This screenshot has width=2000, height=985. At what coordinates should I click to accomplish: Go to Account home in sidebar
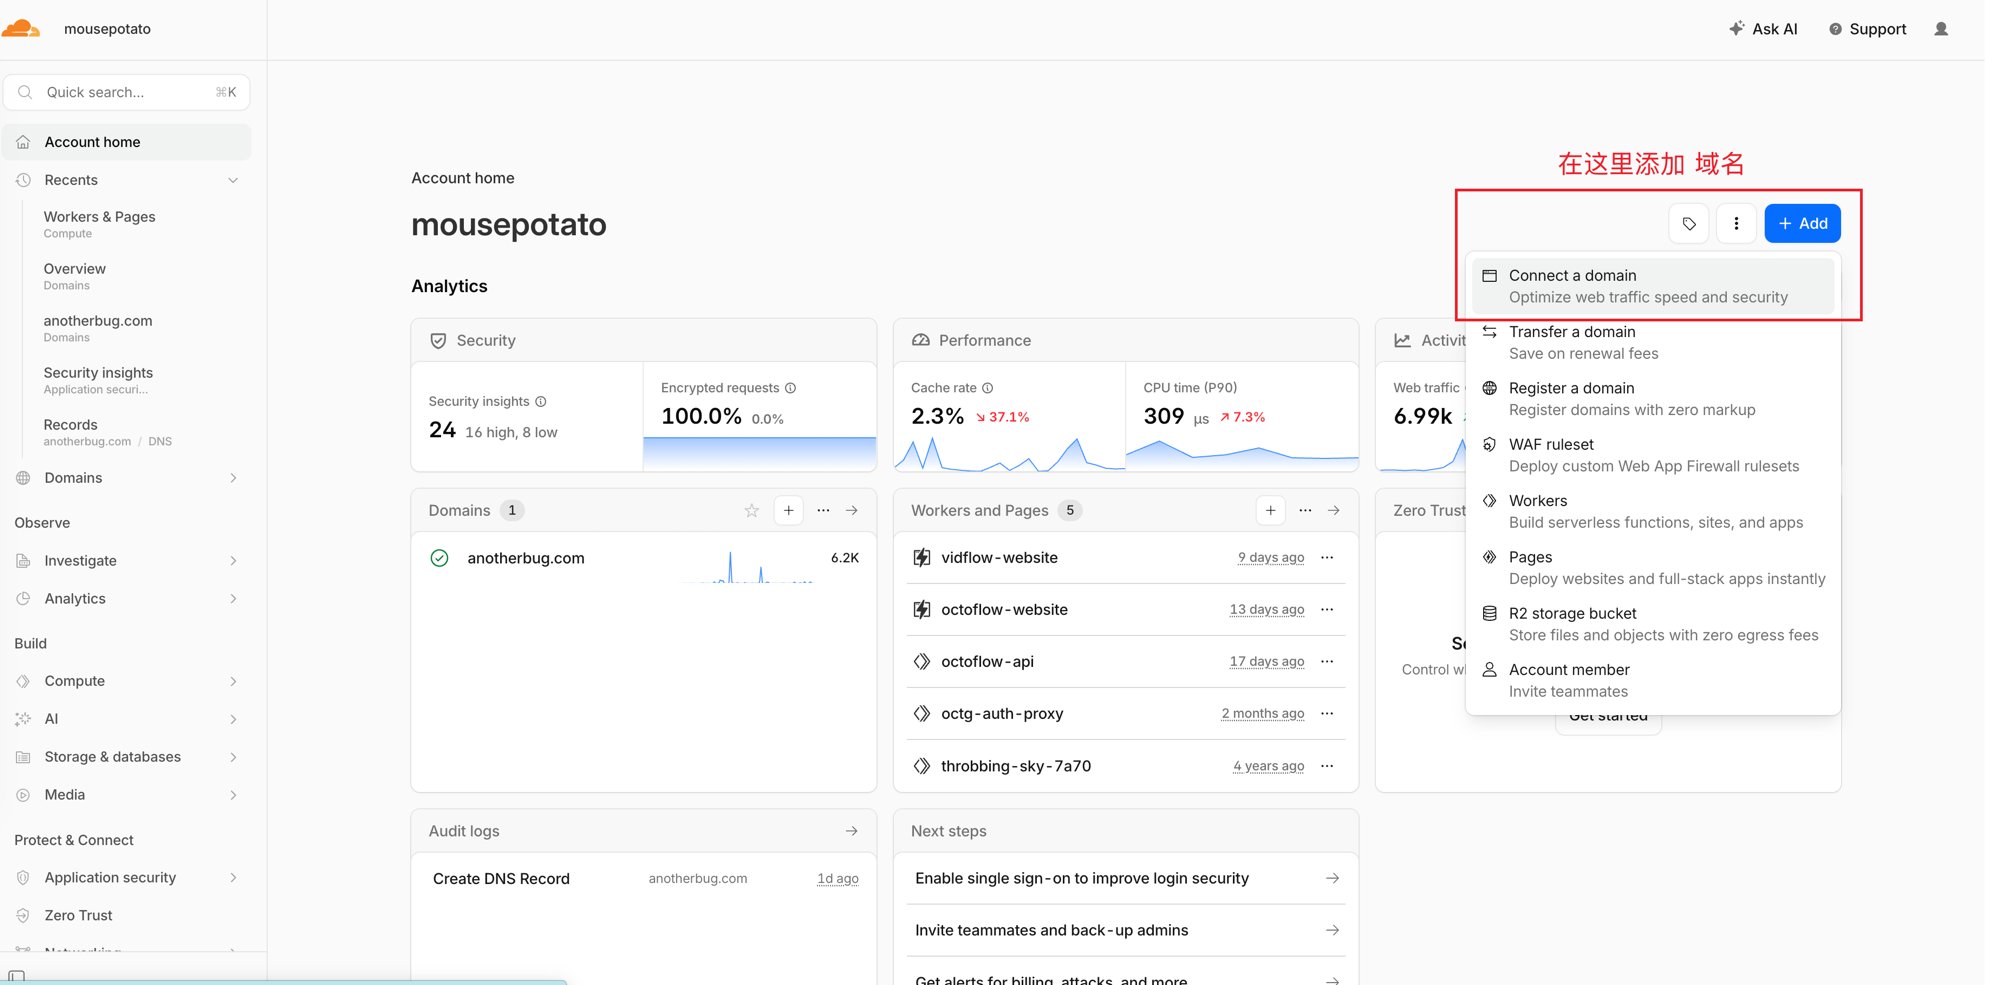(x=127, y=142)
